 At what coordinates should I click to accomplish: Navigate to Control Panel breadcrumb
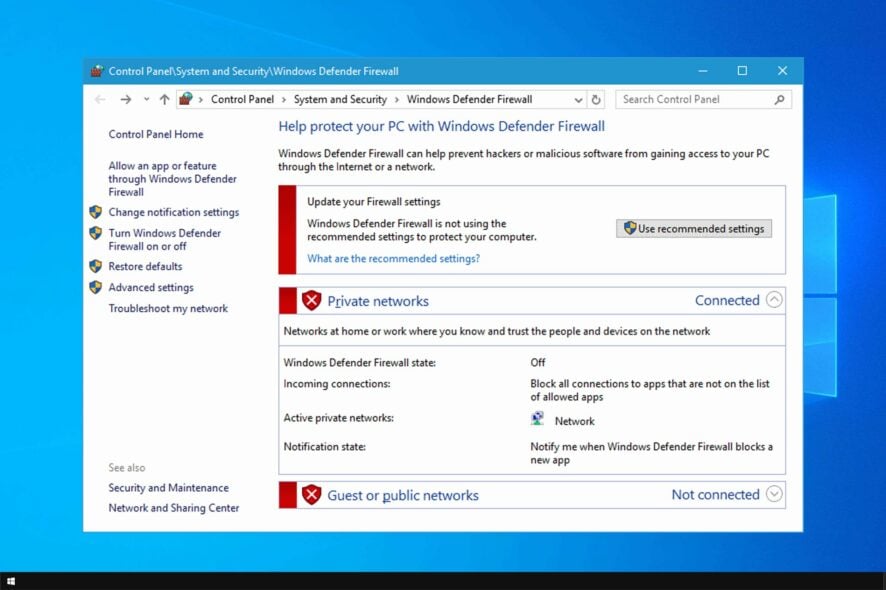pyautogui.click(x=242, y=99)
